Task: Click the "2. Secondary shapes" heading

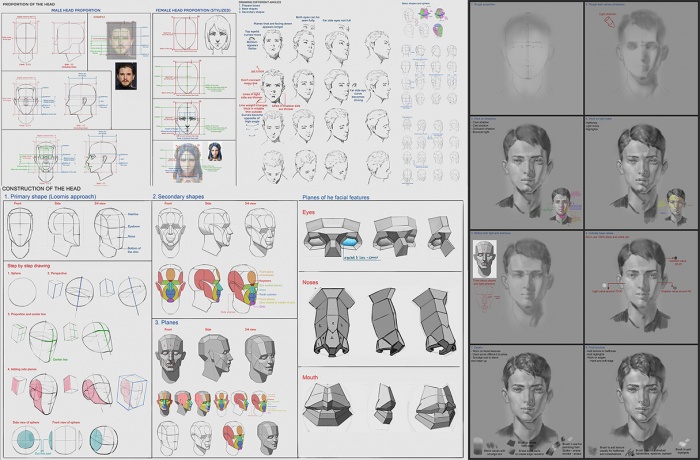Action: 180,198
